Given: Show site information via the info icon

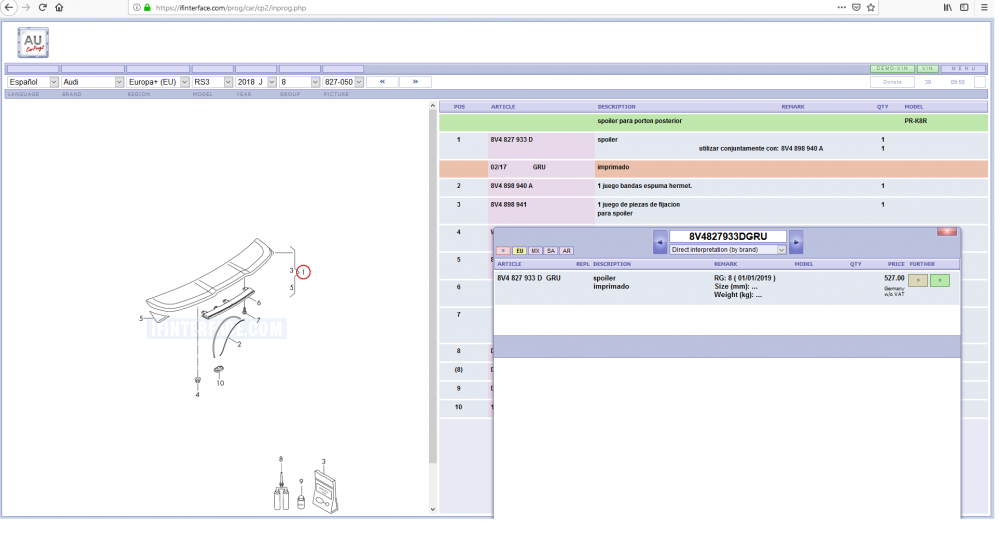Looking at the screenshot, I should pos(136,8).
